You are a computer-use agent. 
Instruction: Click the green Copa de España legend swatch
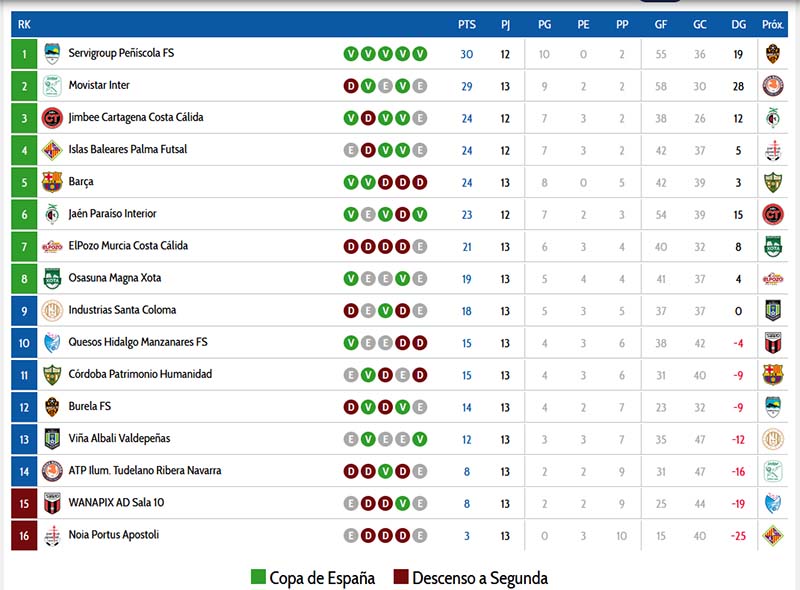click(258, 577)
